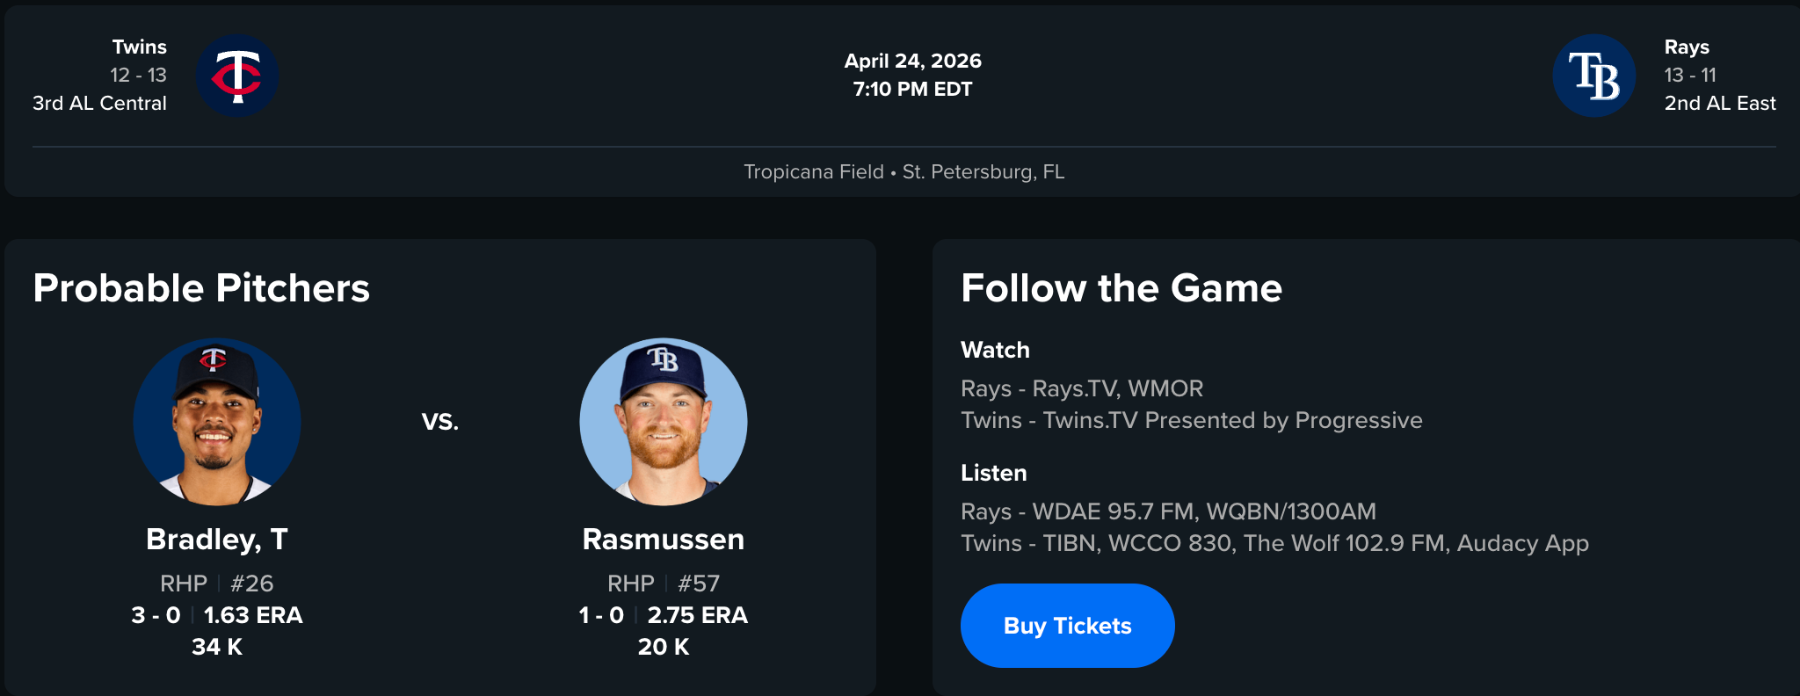The width and height of the screenshot is (1800, 696).
Task: Click Twins.TV Presented by Progressive listing
Action: pyautogui.click(x=1191, y=420)
